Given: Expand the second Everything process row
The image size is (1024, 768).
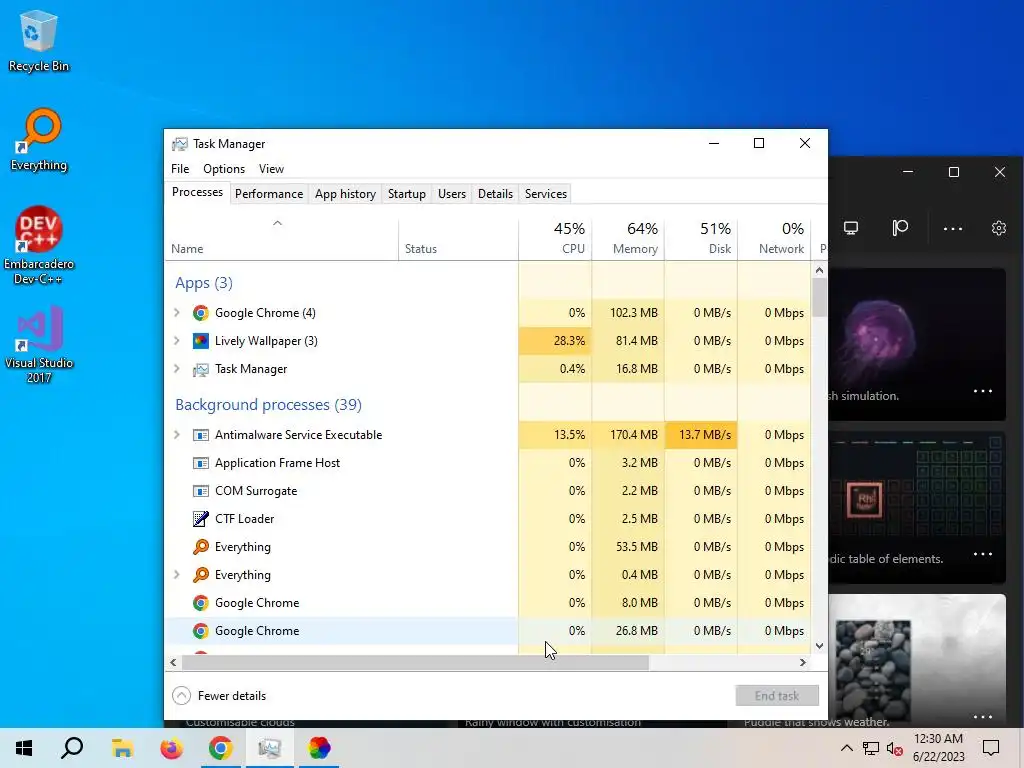Looking at the screenshot, I should coord(176,575).
